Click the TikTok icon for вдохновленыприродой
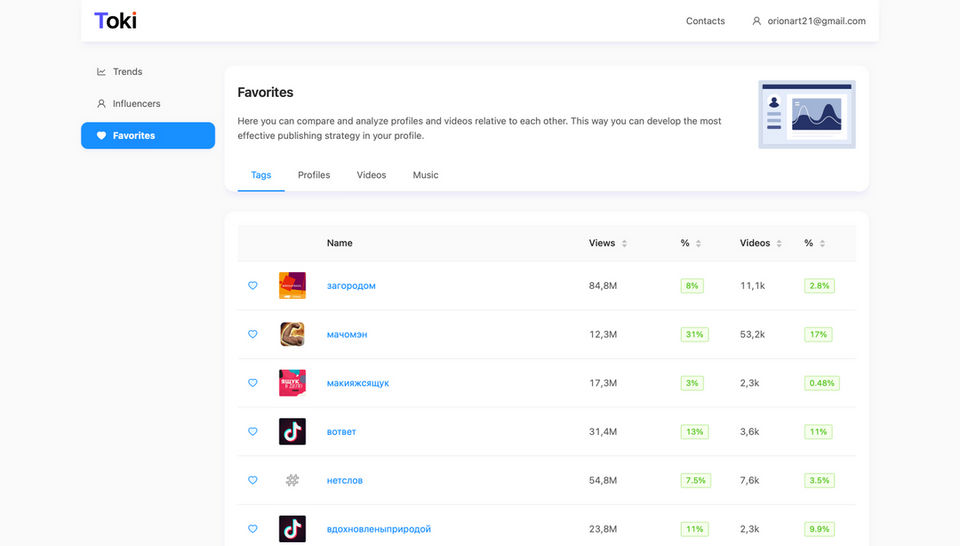The height and width of the screenshot is (546, 960). point(292,529)
